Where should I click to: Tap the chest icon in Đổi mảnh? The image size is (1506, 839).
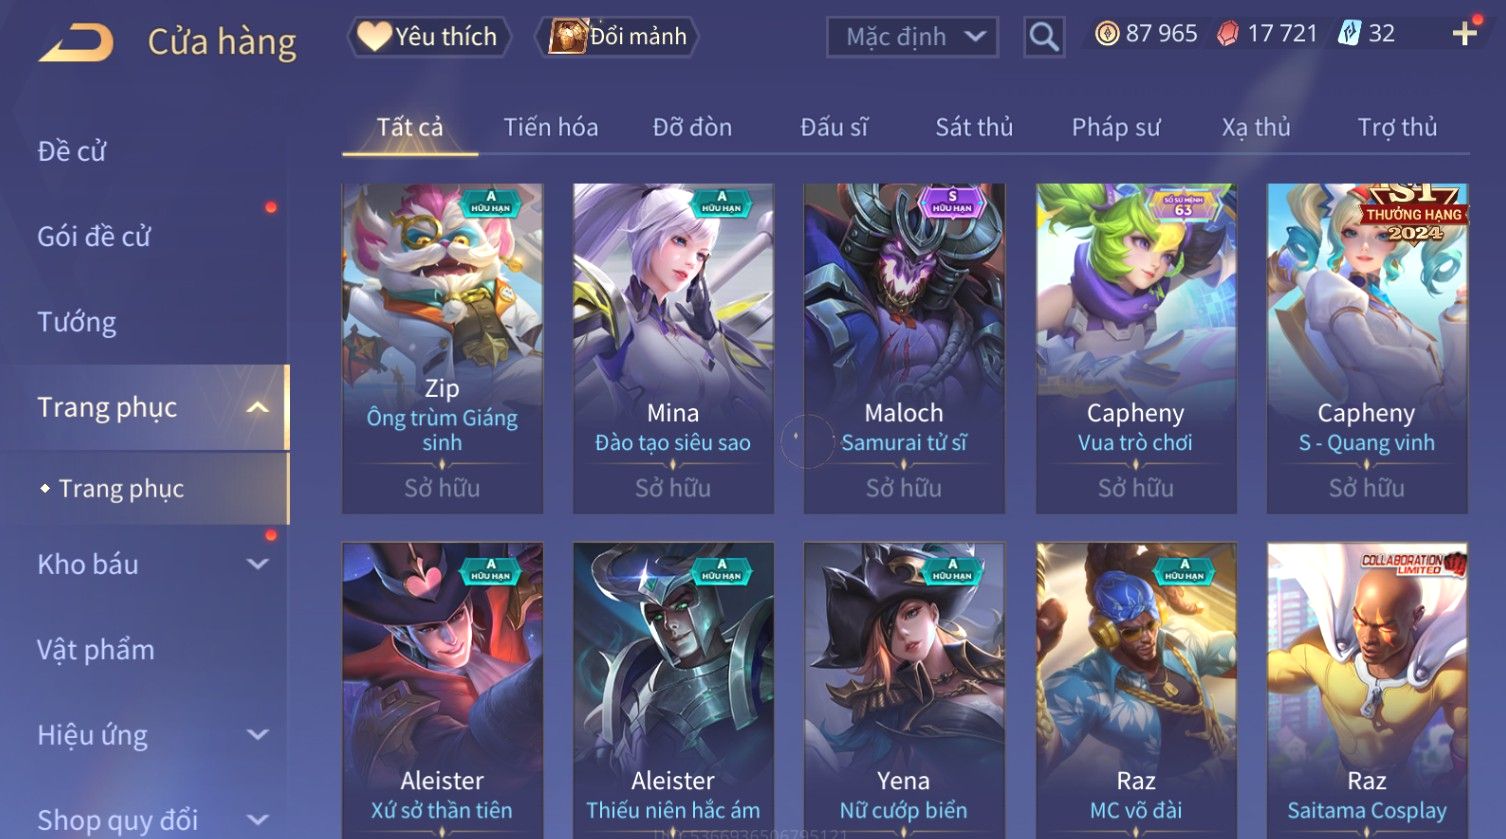(x=567, y=37)
